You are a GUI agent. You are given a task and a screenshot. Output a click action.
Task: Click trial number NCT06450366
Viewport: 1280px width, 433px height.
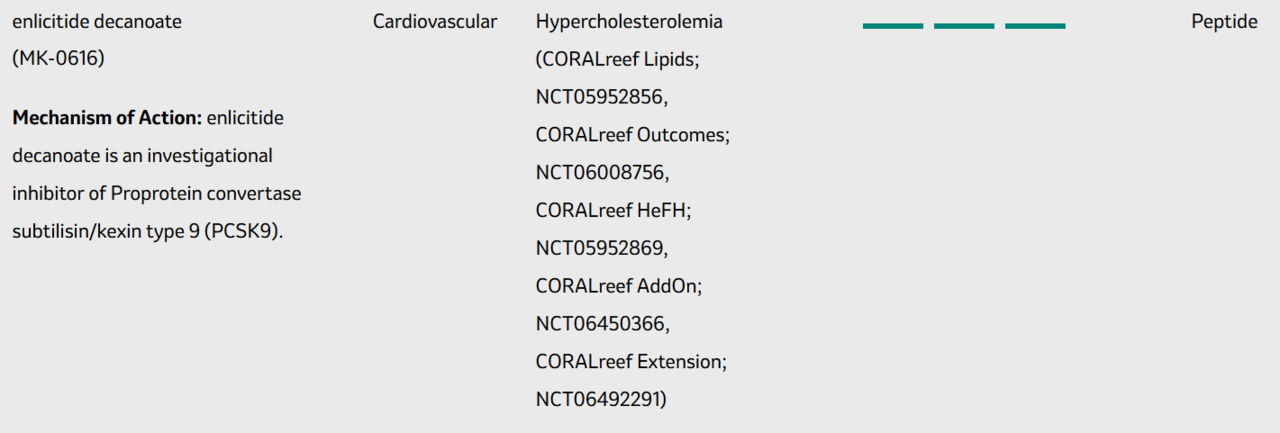(601, 324)
